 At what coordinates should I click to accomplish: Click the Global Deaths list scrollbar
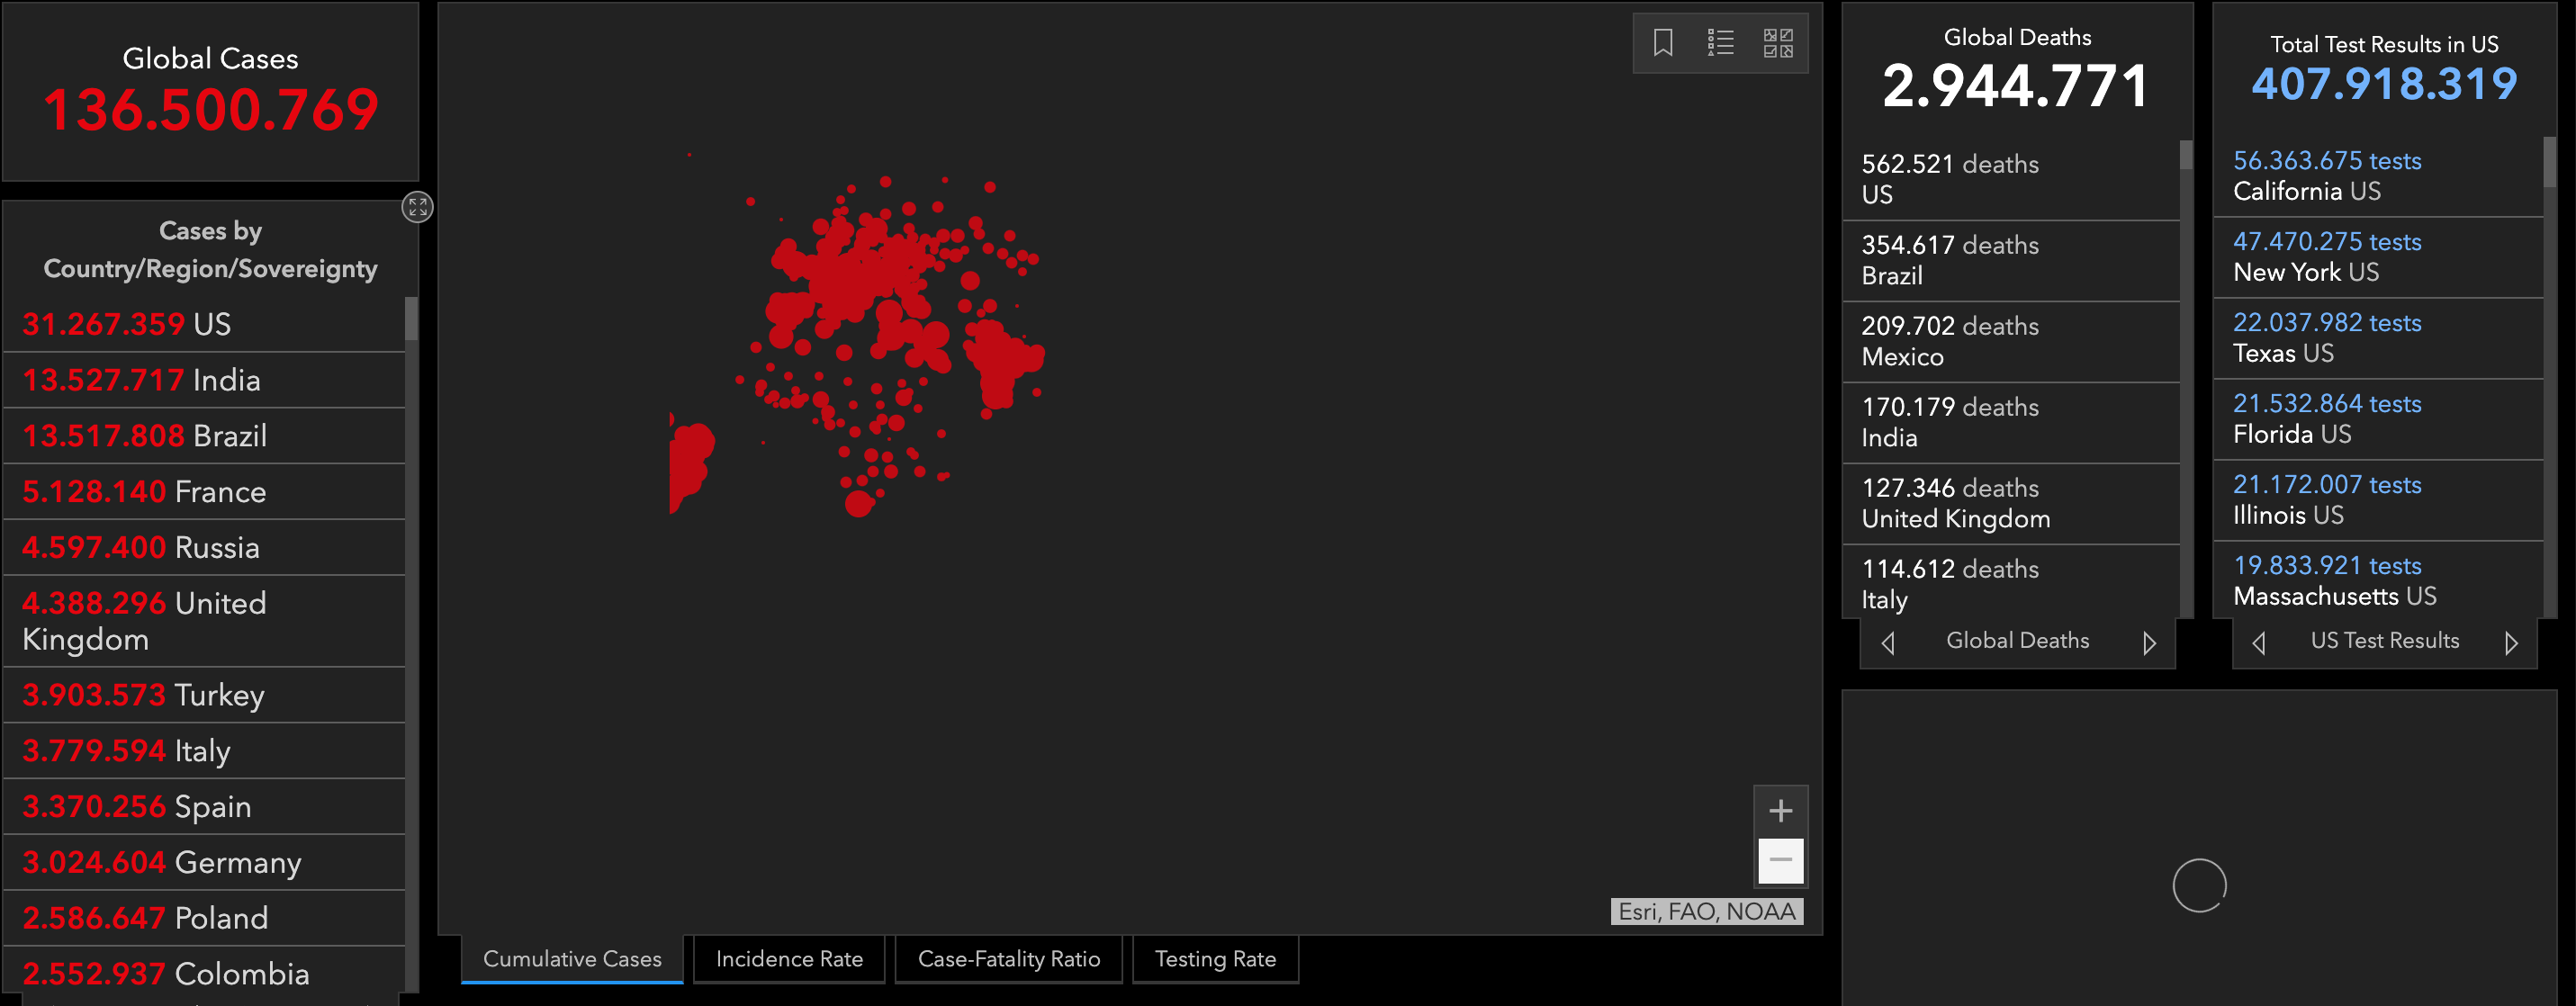(x=2185, y=156)
